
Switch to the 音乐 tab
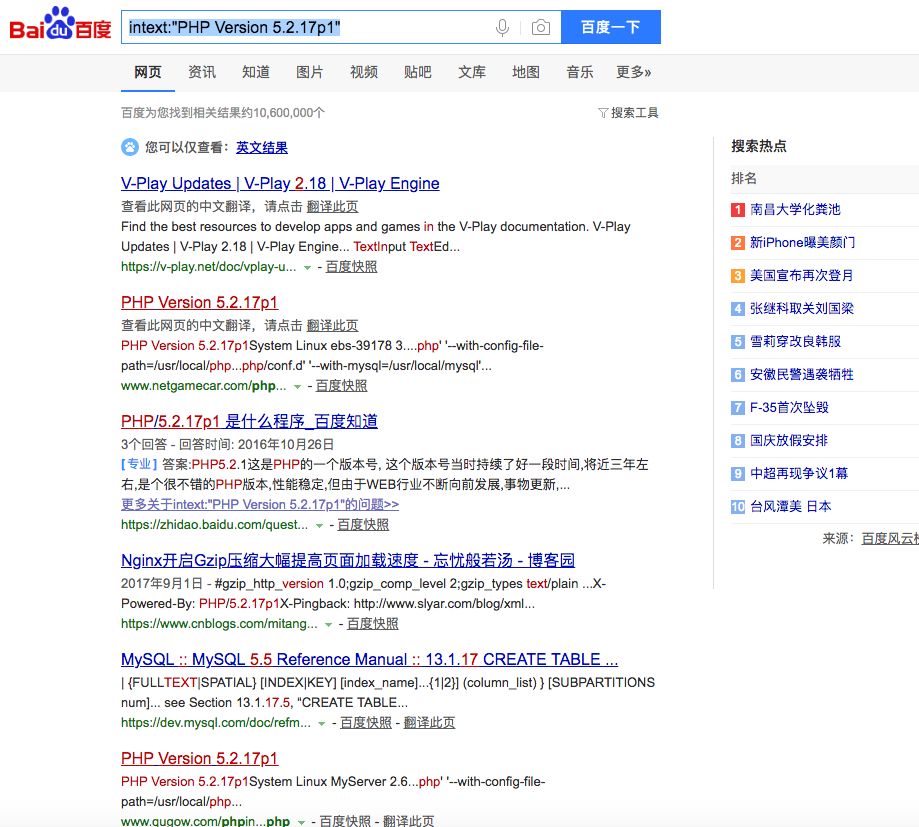[x=580, y=72]
